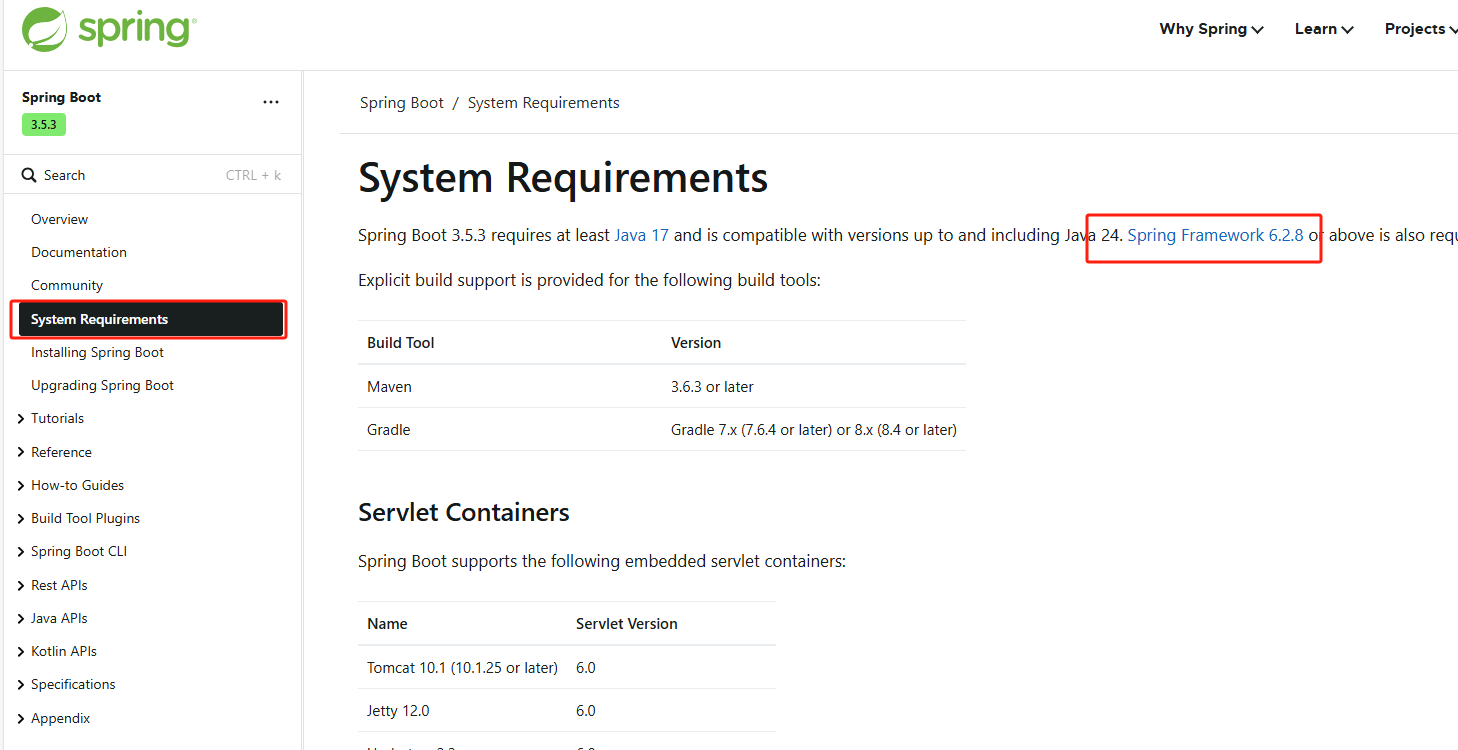Open the Why Spring dropdown menu

point(1211,29)
